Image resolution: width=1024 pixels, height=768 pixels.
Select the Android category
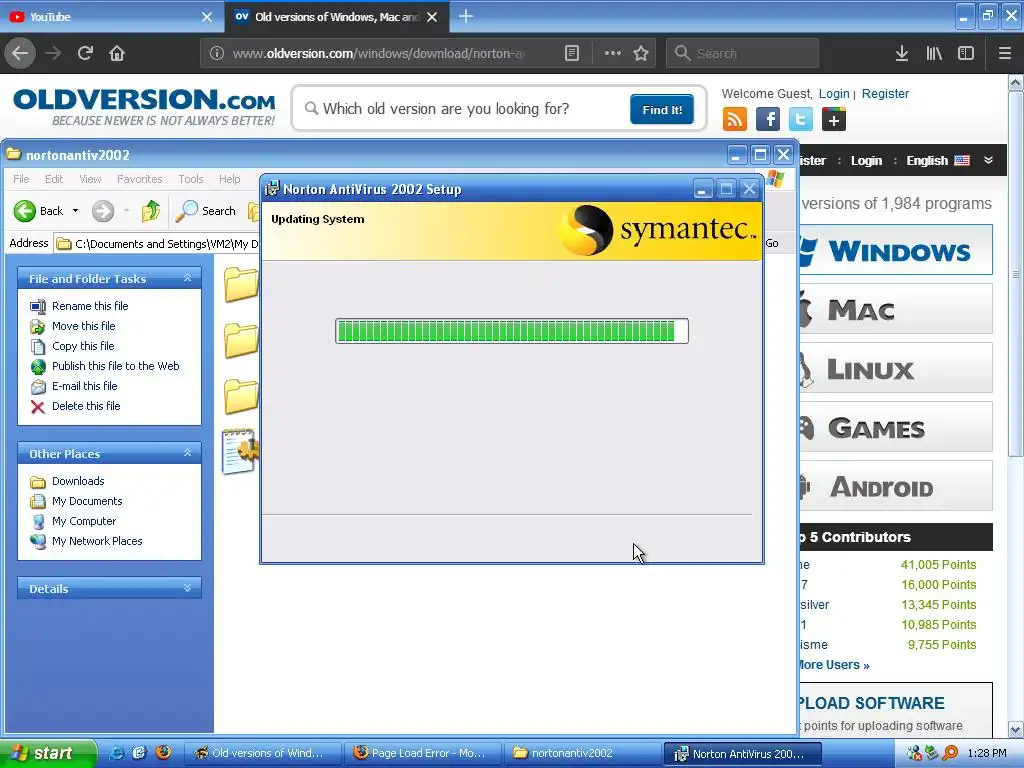click(x=895, y=486)
